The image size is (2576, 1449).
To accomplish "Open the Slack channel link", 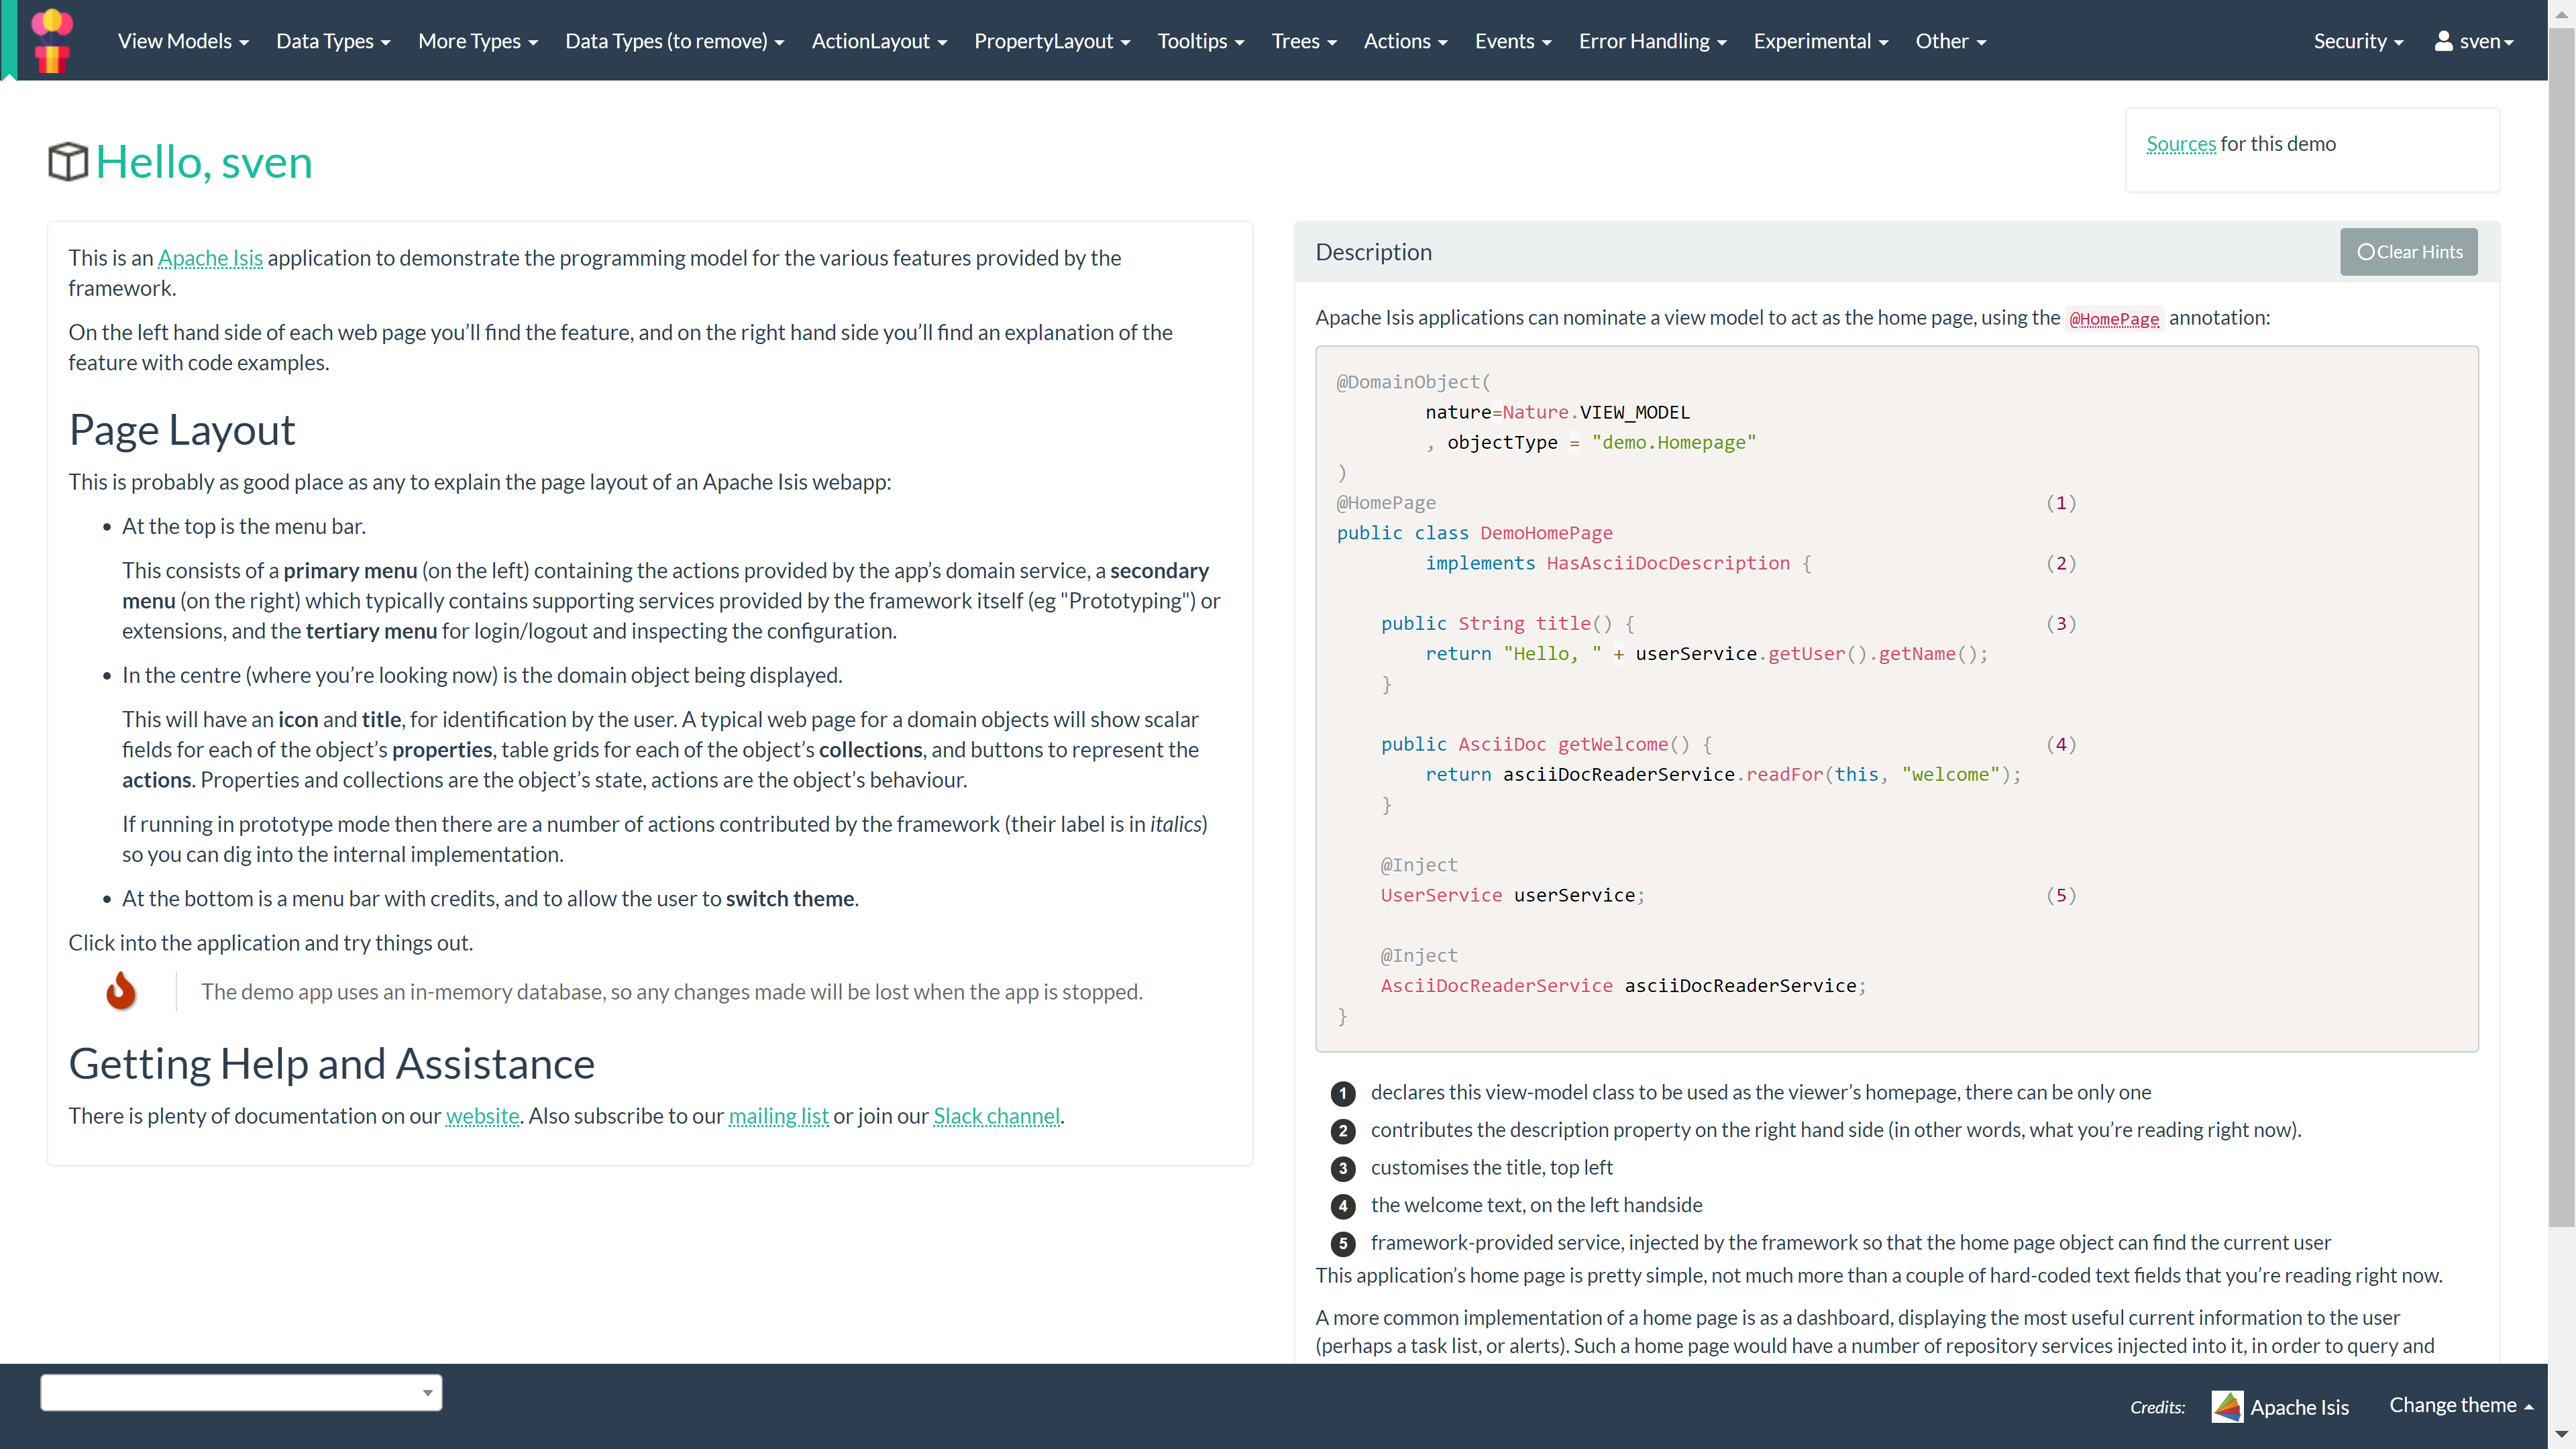I will pyautogui.click(x=996, y=1116).
